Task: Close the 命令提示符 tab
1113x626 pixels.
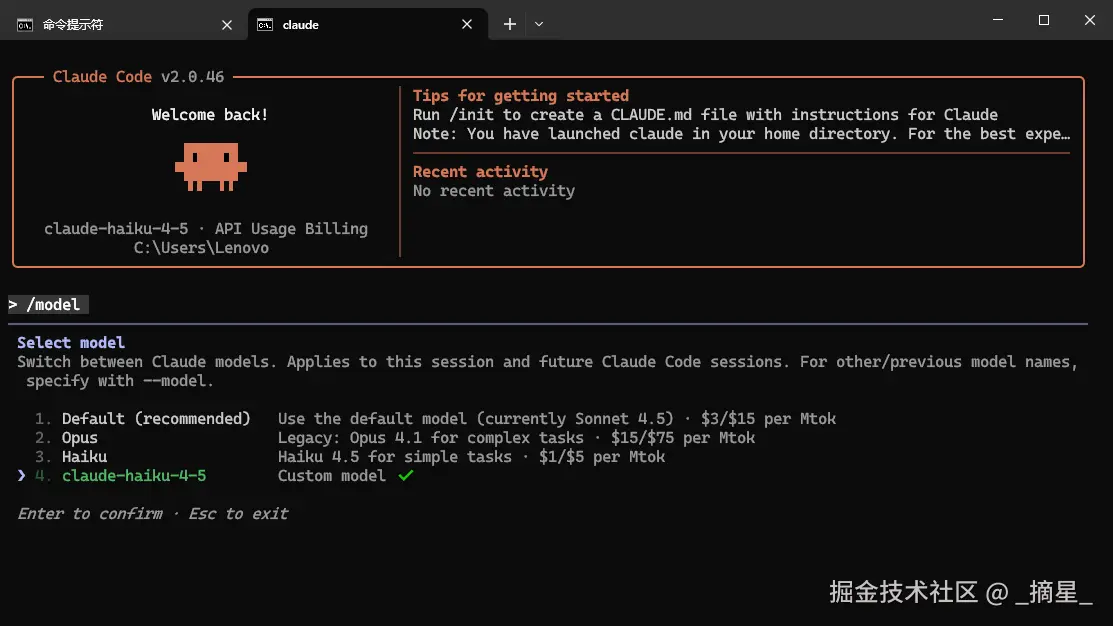Action: tap(227, 24)
